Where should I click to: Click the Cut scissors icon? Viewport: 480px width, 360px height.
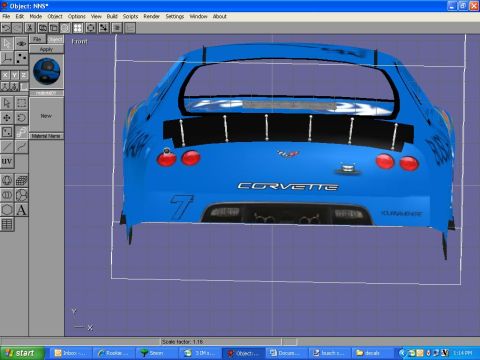[x=30, y=28]
